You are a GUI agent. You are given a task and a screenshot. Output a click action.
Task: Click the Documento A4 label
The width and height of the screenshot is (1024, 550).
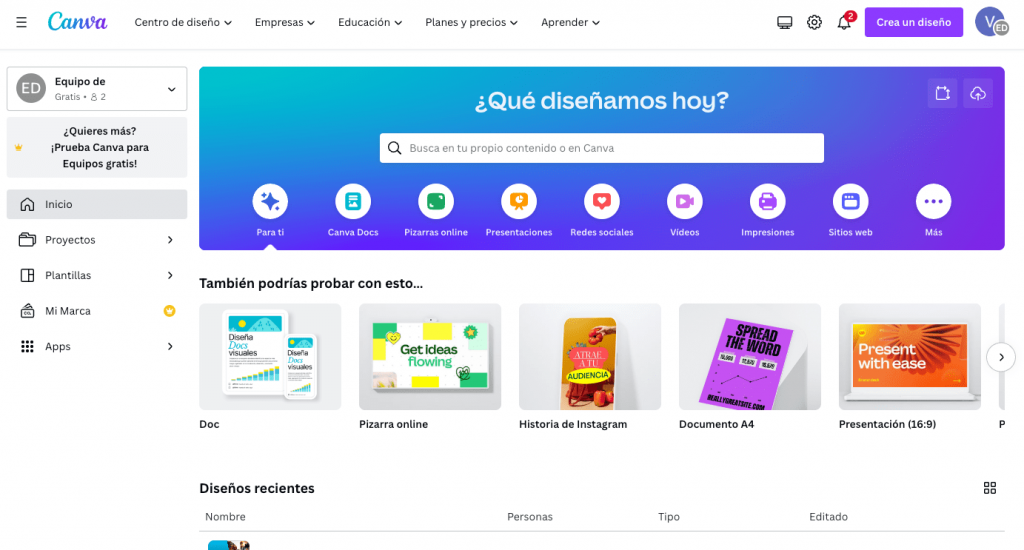pyautogui.click(x=716, y=425)
